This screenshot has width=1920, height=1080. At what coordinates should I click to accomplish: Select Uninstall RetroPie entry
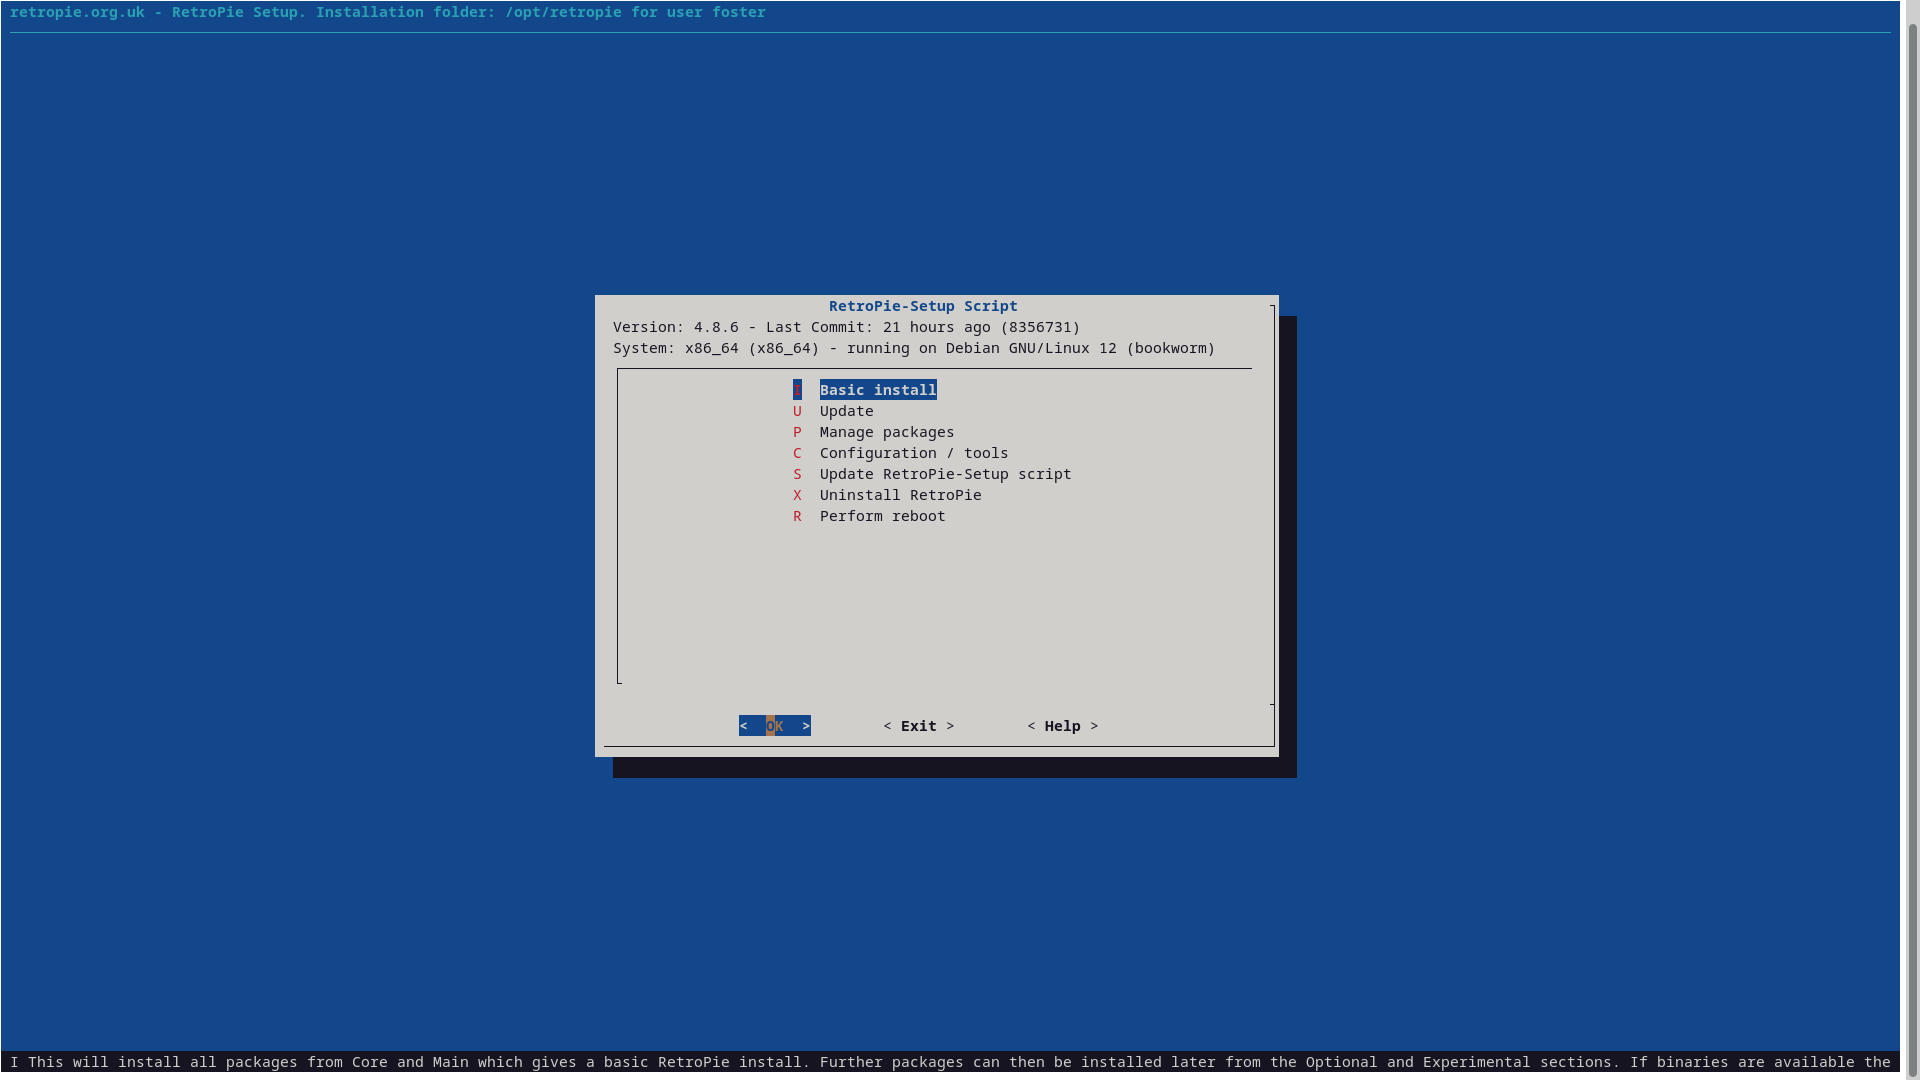click(900, 495)
